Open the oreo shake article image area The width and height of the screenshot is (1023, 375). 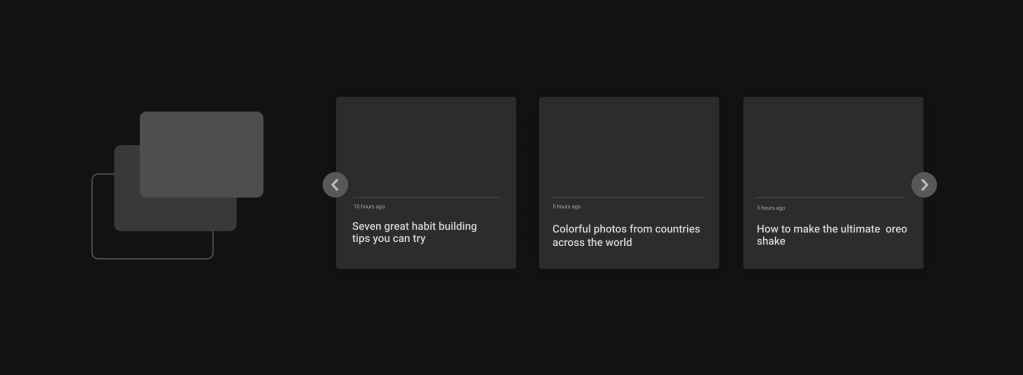click(x=833, y=147)
